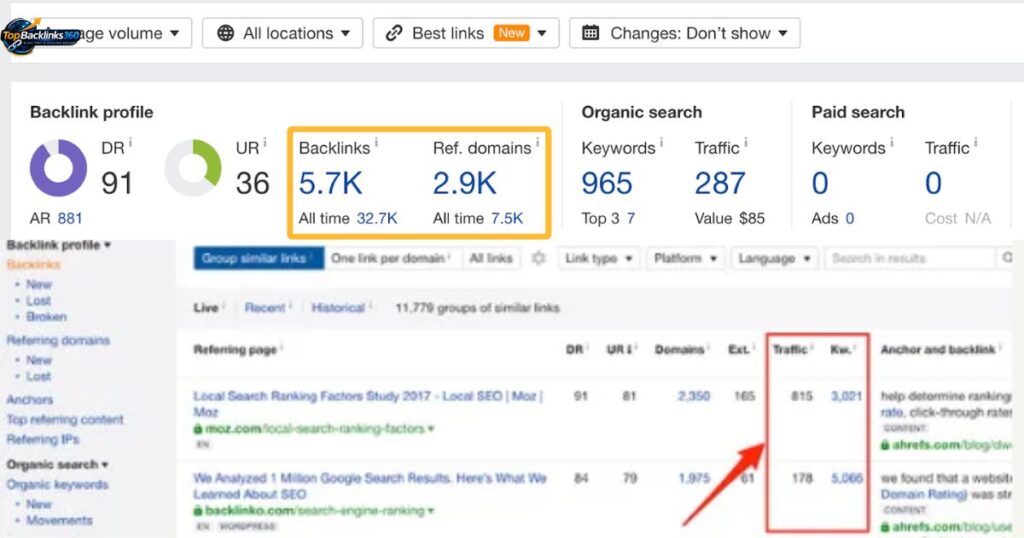This screenshot has height=538, width=1024.
Task: Open We Analyzed 1 Million Google Results link
Action: click(370, 486)
